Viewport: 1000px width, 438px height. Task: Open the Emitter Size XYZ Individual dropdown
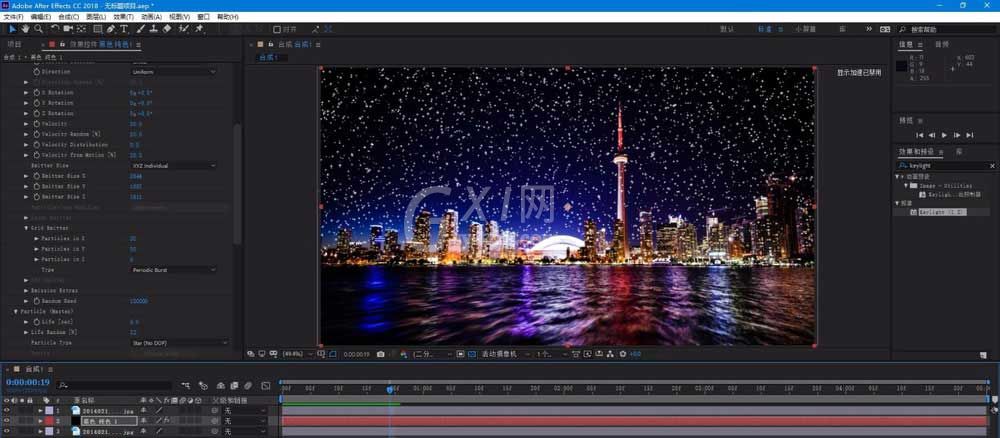click(173, 166)
